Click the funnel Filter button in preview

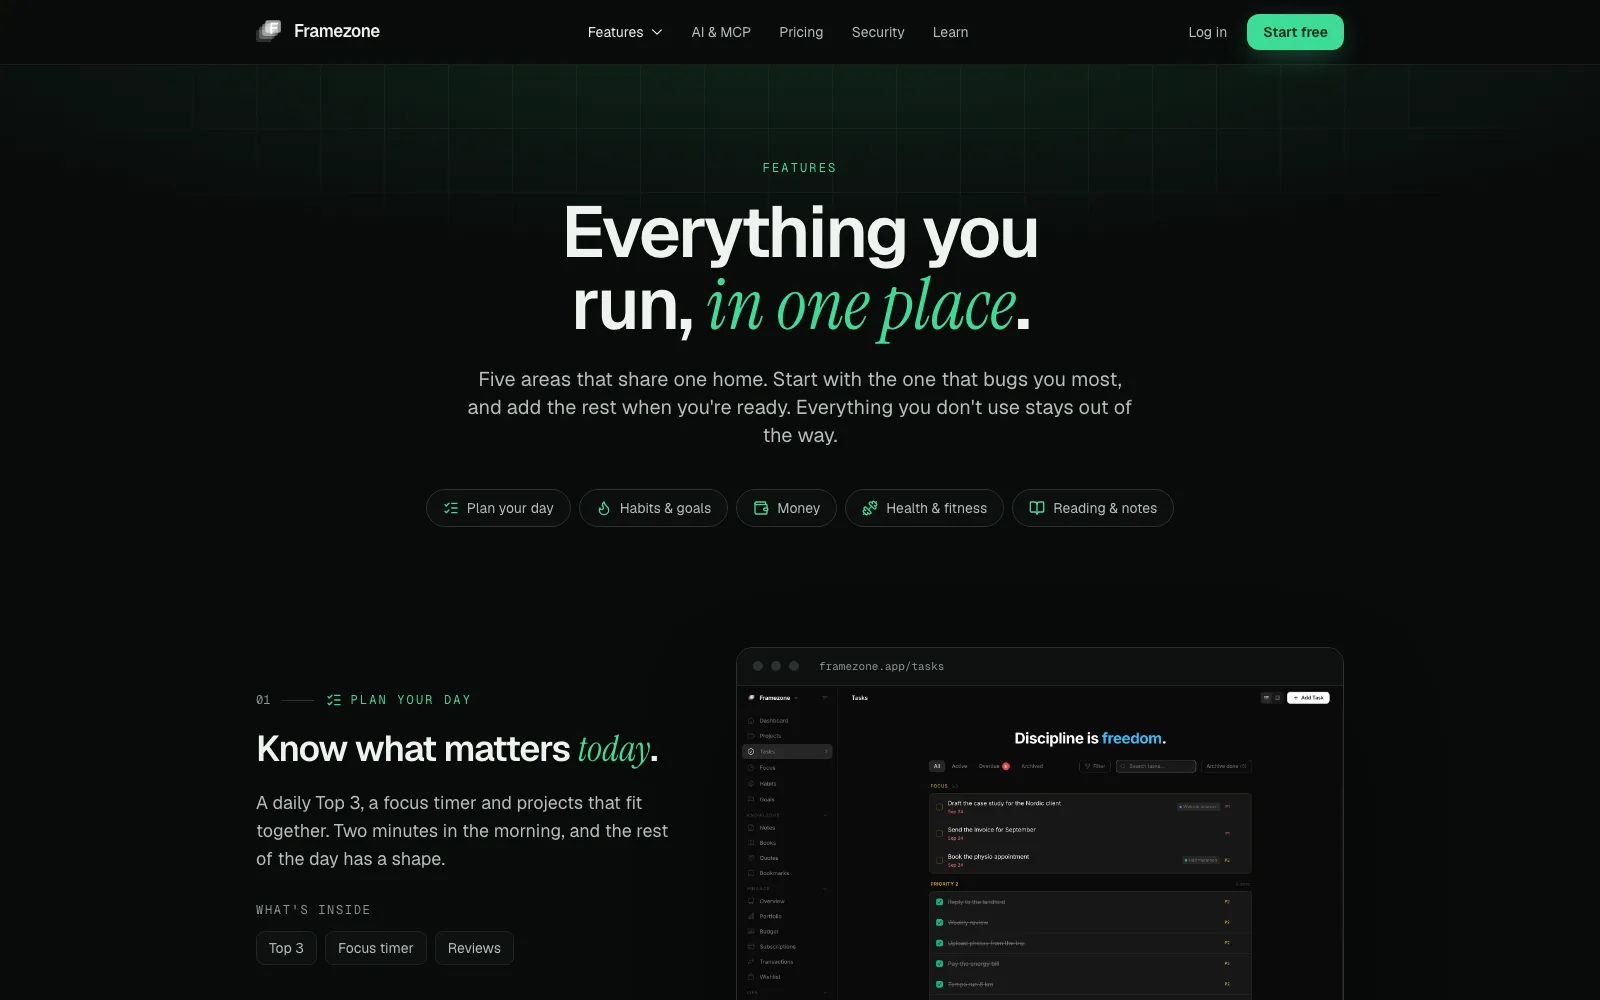point(1095,766)
